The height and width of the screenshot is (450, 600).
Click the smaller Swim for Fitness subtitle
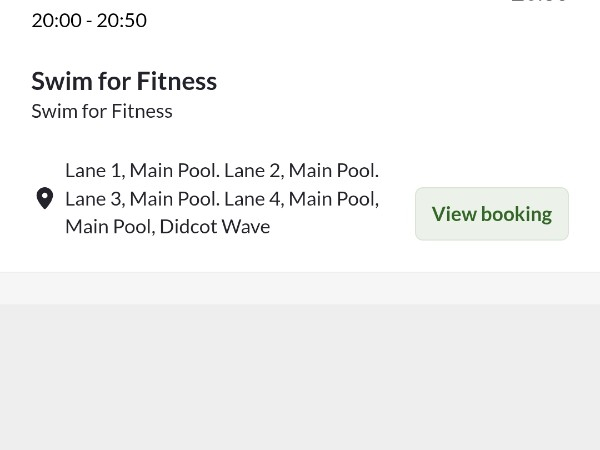coord(102,111)
